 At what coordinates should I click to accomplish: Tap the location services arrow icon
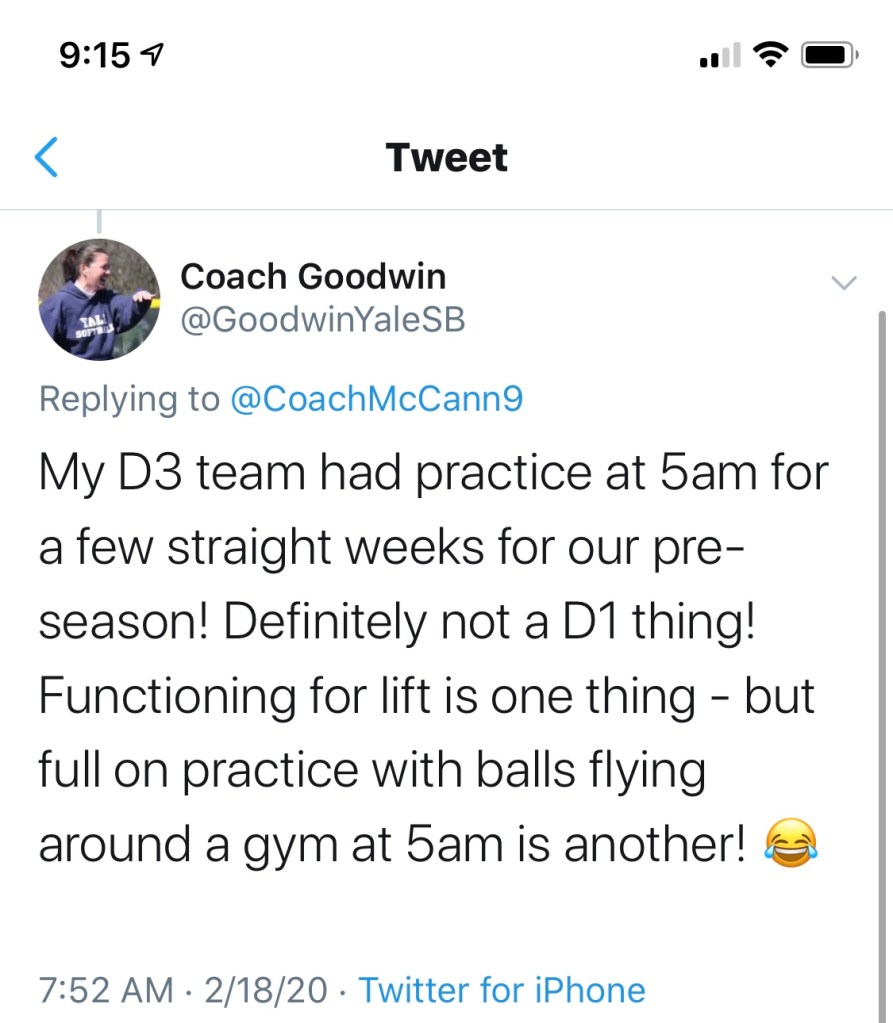click(x=156, y=57)
